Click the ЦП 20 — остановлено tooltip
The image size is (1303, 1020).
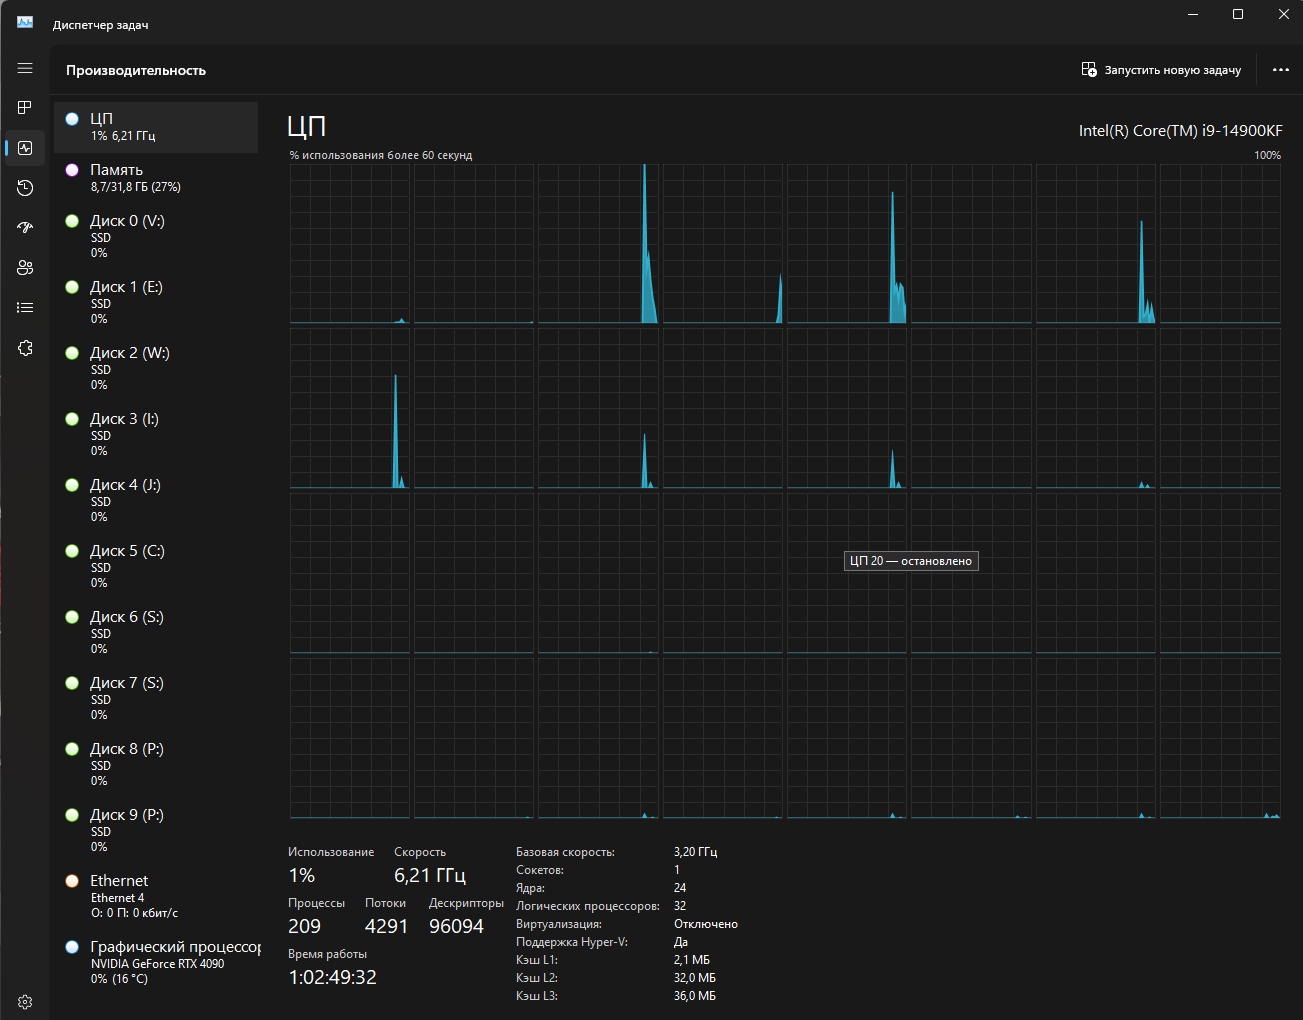pyautogui.click(x=911, y=561)
